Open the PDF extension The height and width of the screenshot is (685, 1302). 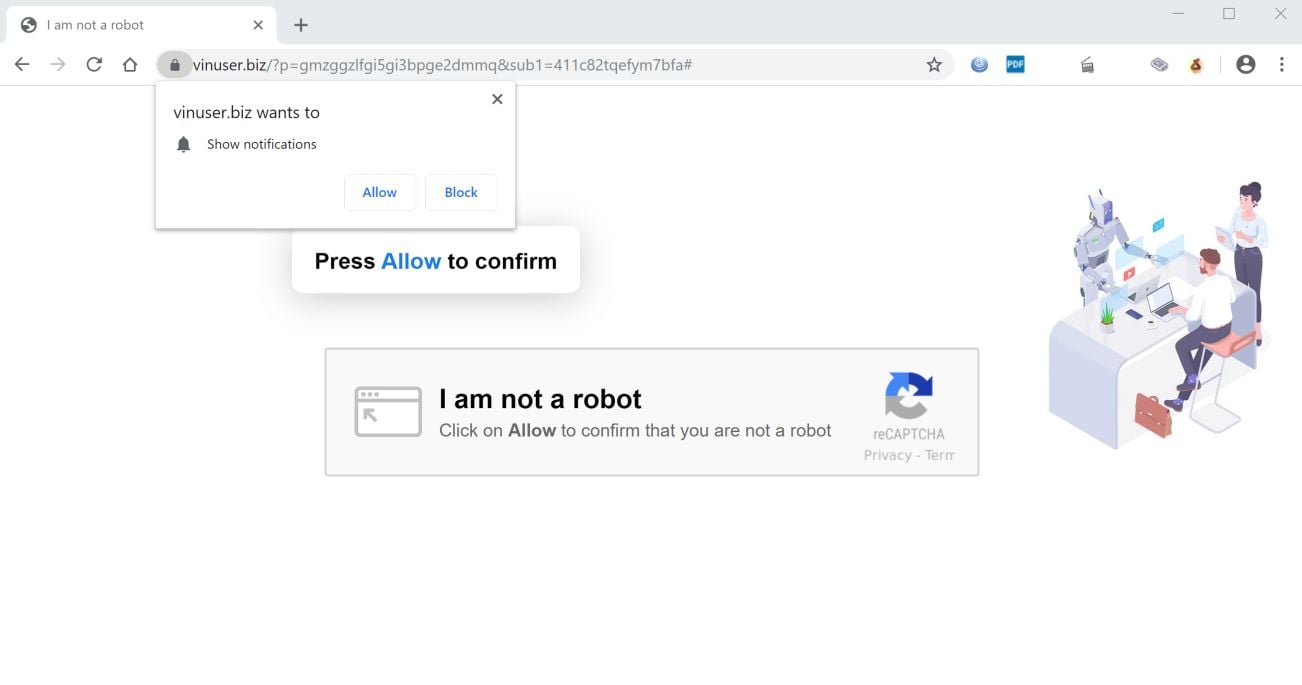[1015, 65]
